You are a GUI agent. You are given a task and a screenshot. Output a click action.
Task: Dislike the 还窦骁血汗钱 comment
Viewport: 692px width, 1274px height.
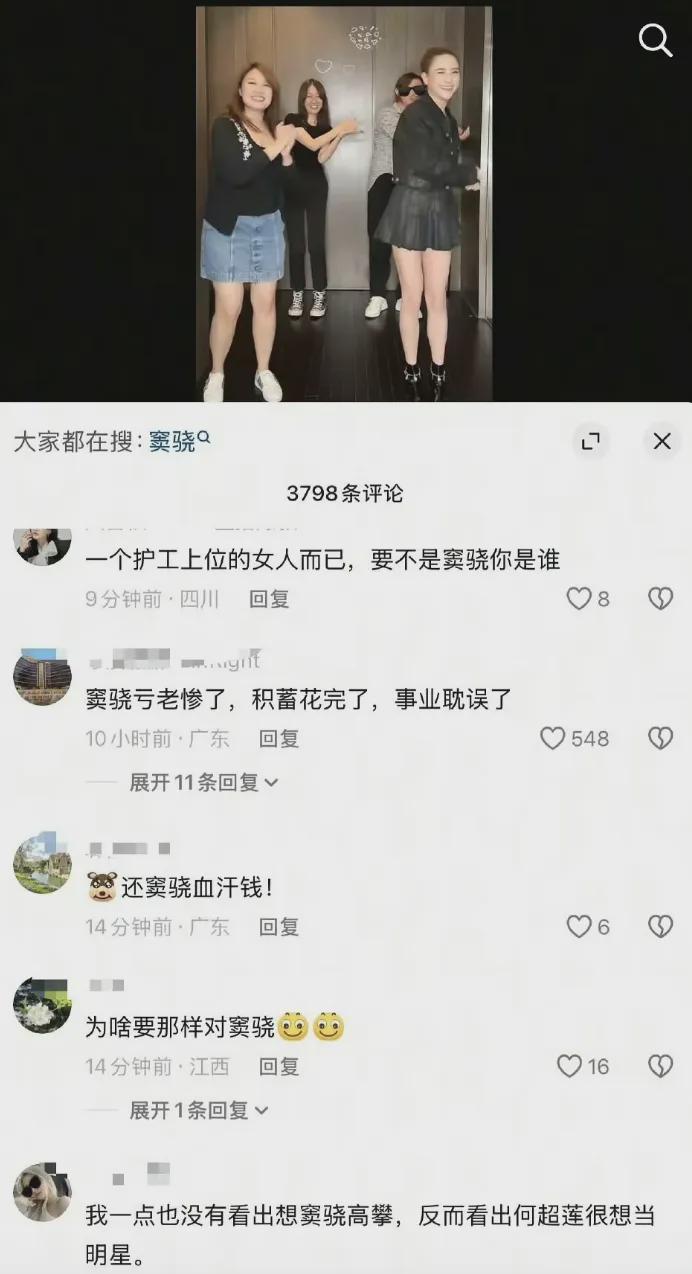tap(660, 927)
